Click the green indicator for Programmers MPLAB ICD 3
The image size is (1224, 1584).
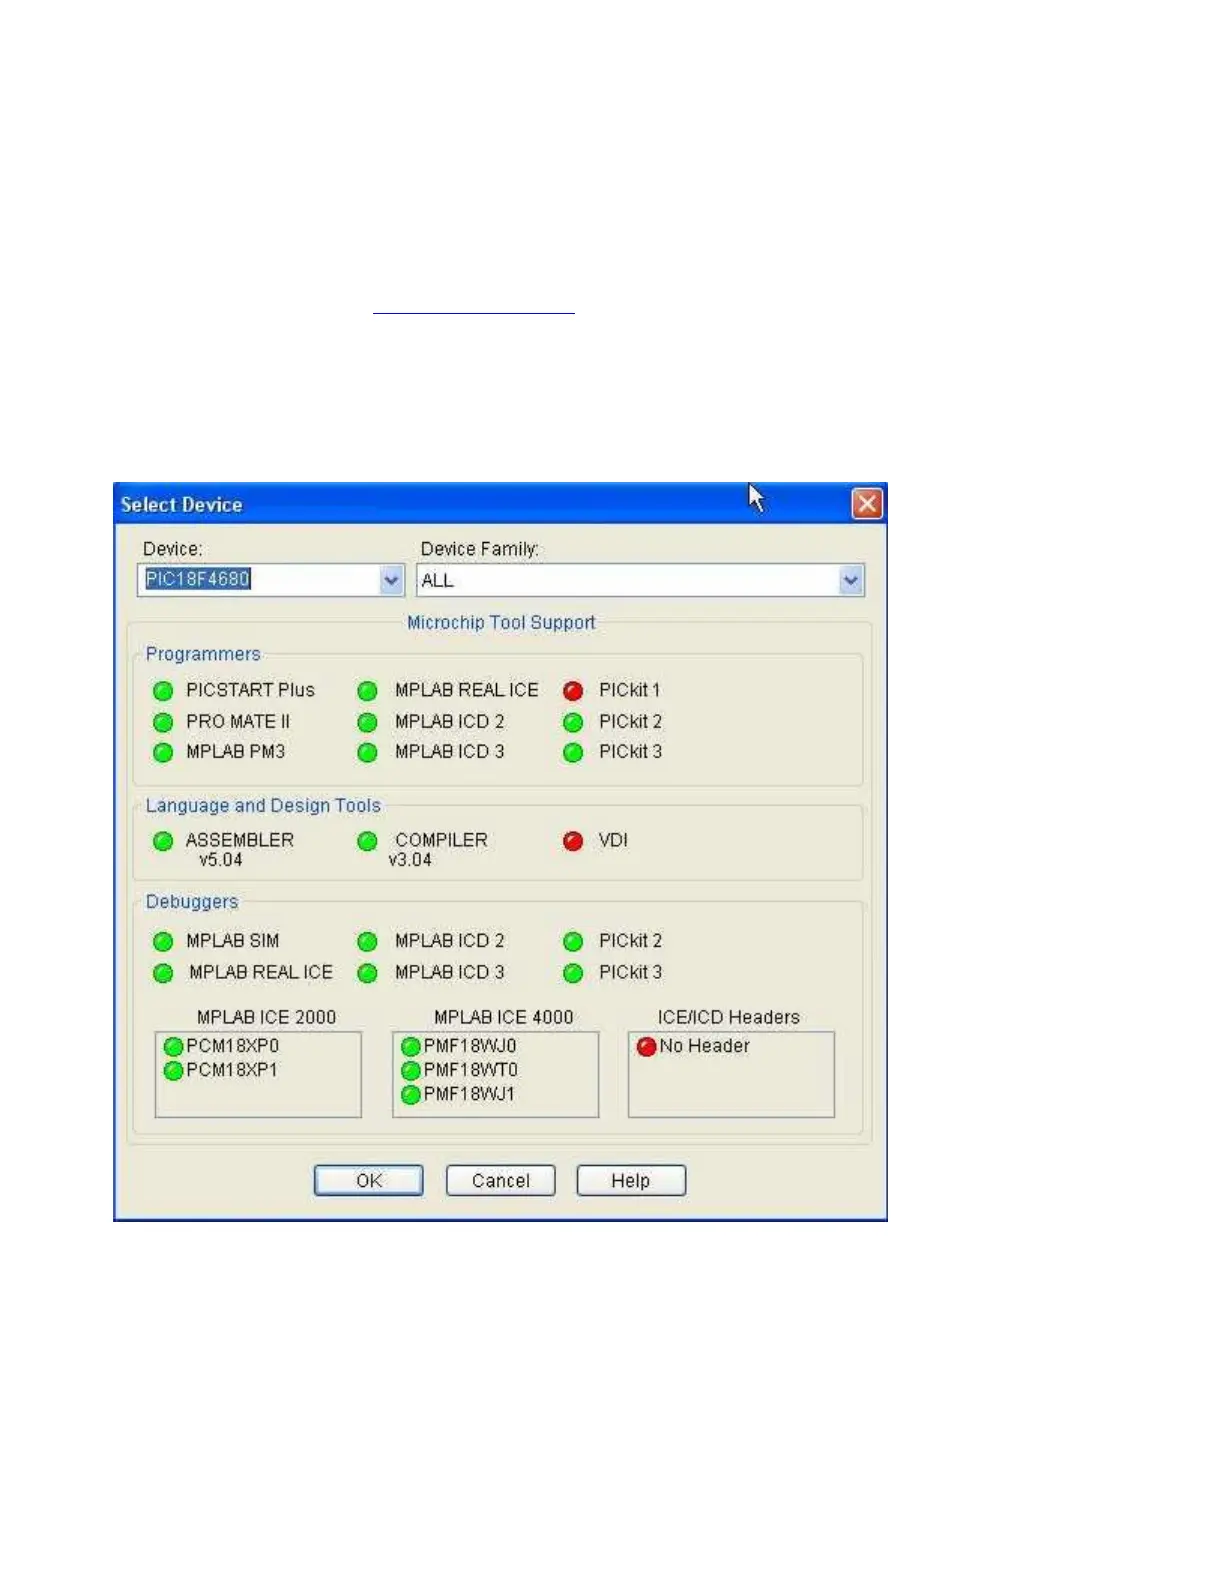(x=368, y=752)
